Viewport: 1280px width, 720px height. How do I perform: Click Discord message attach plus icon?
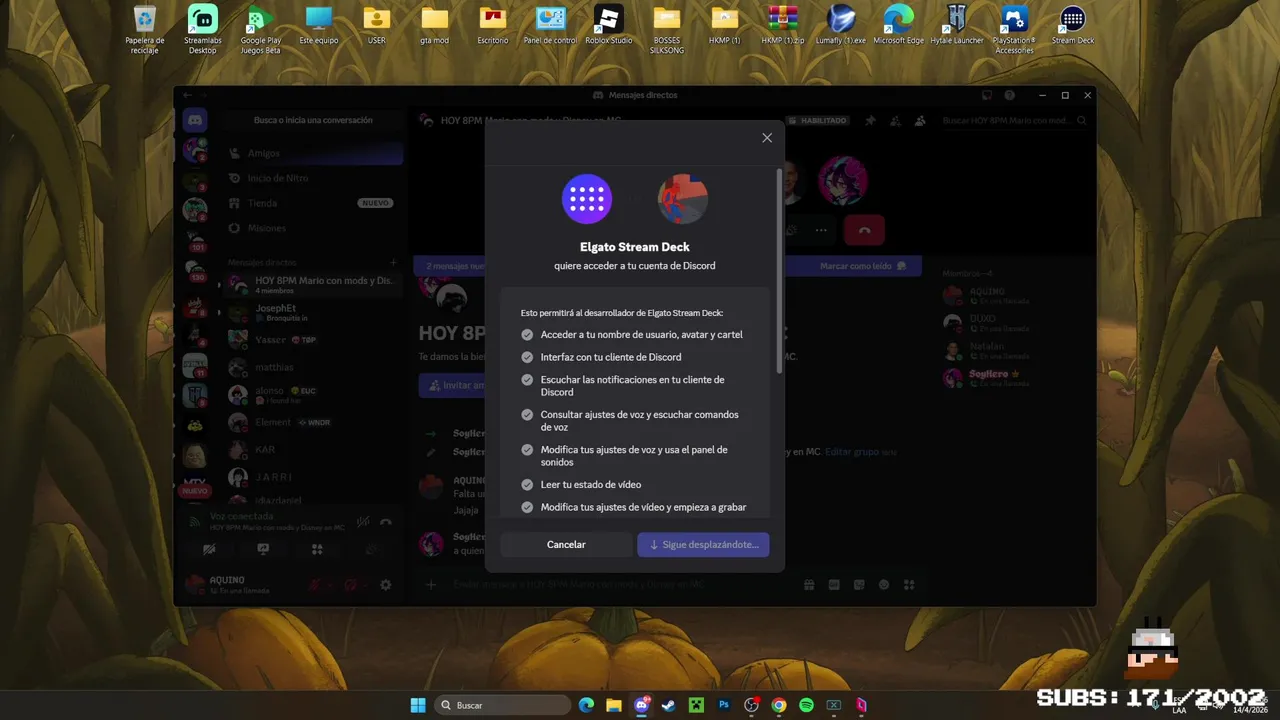[x=431, y=585]
